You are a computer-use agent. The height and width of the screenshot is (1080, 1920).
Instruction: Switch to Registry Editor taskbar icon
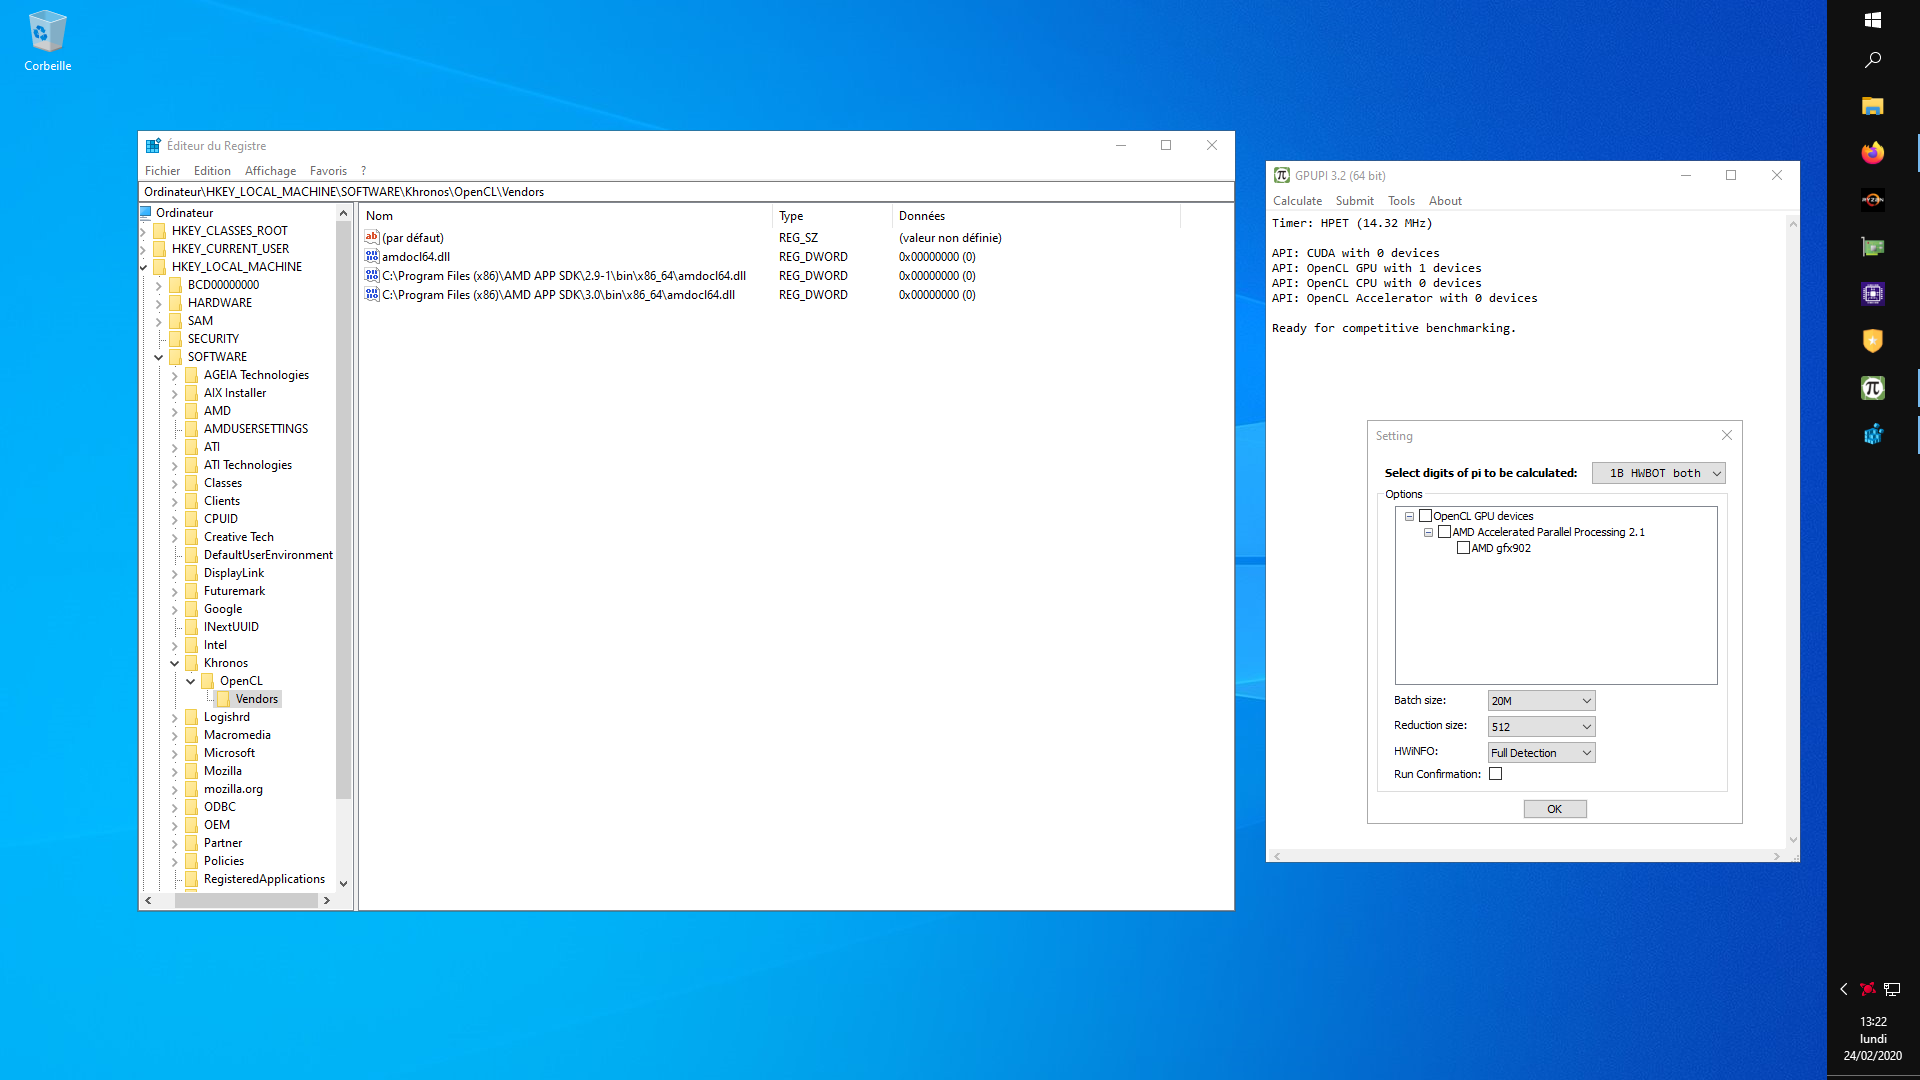coord(1873,435)
